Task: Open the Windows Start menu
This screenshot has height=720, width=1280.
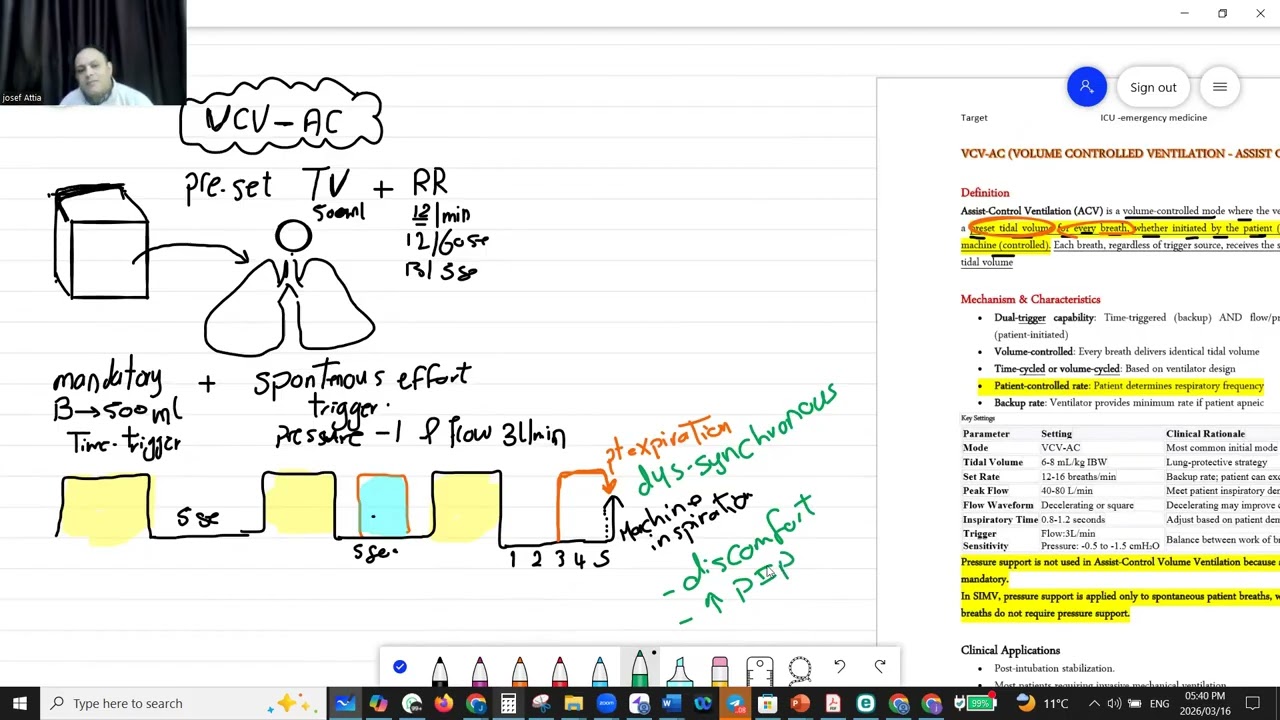Action: pyautogui.click(x=20, y=703)
